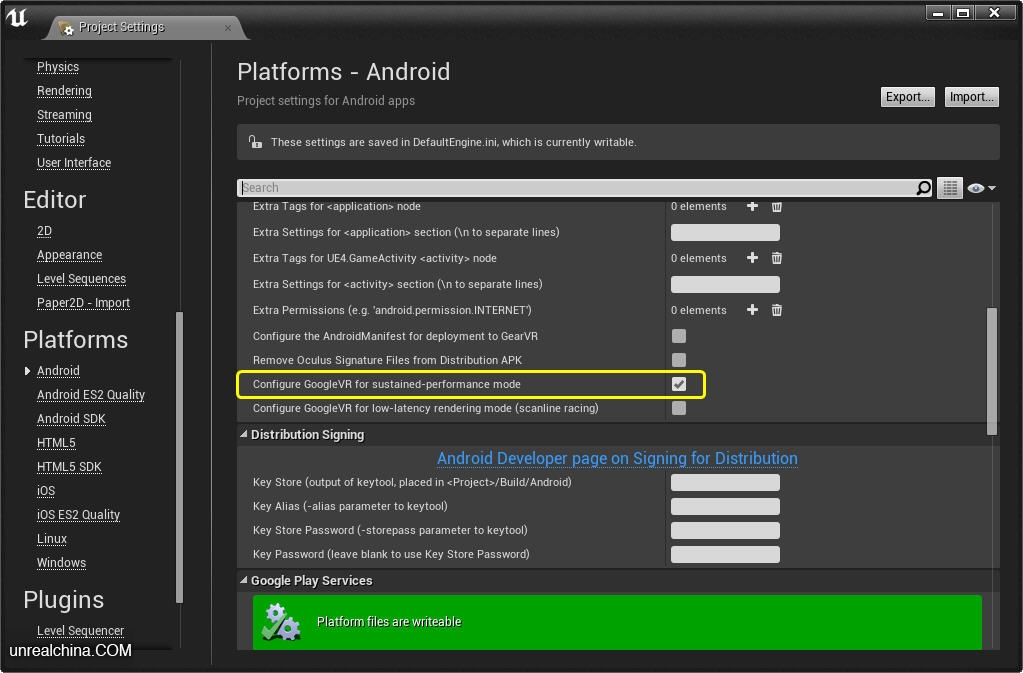Screen dimensions: 1023x673
Task: Click Extra Settings for application section field
Action: (x=725, y=232)
